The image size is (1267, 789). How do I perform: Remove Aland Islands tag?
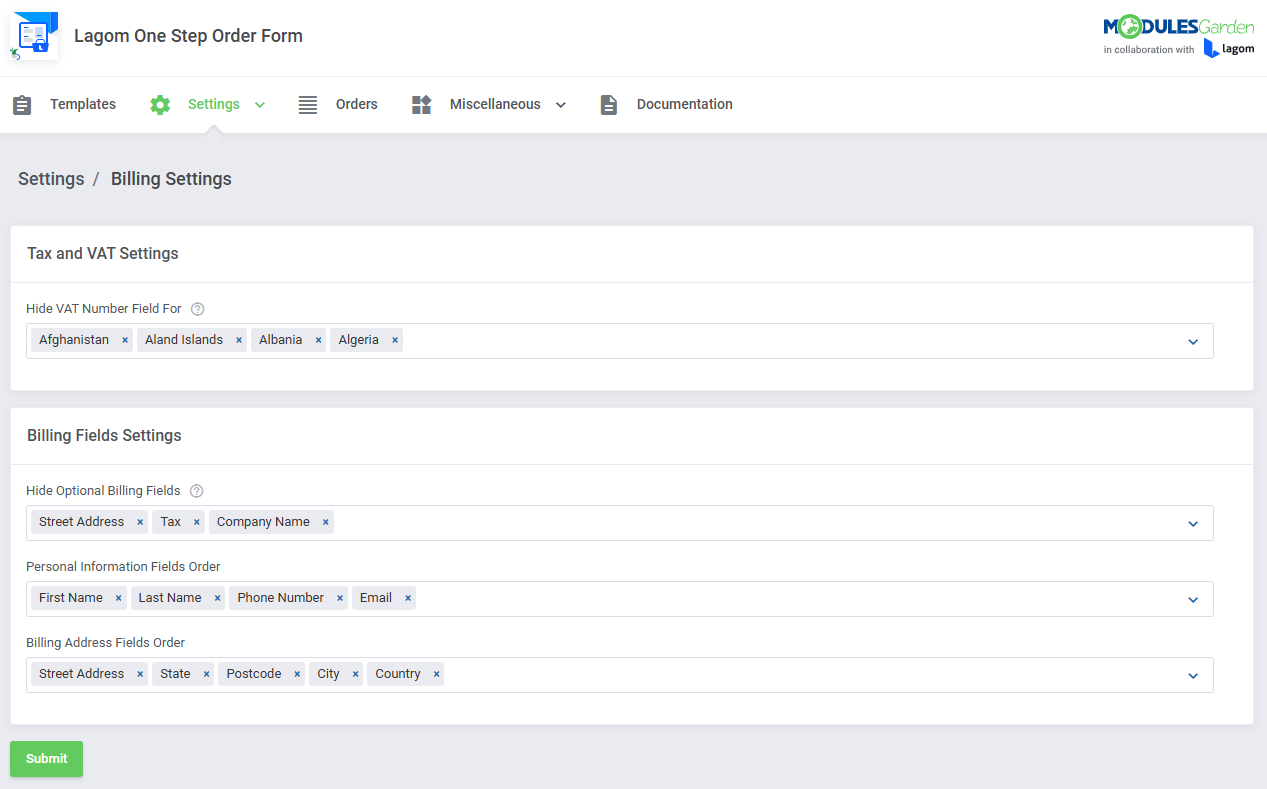(x=239, y=340)
